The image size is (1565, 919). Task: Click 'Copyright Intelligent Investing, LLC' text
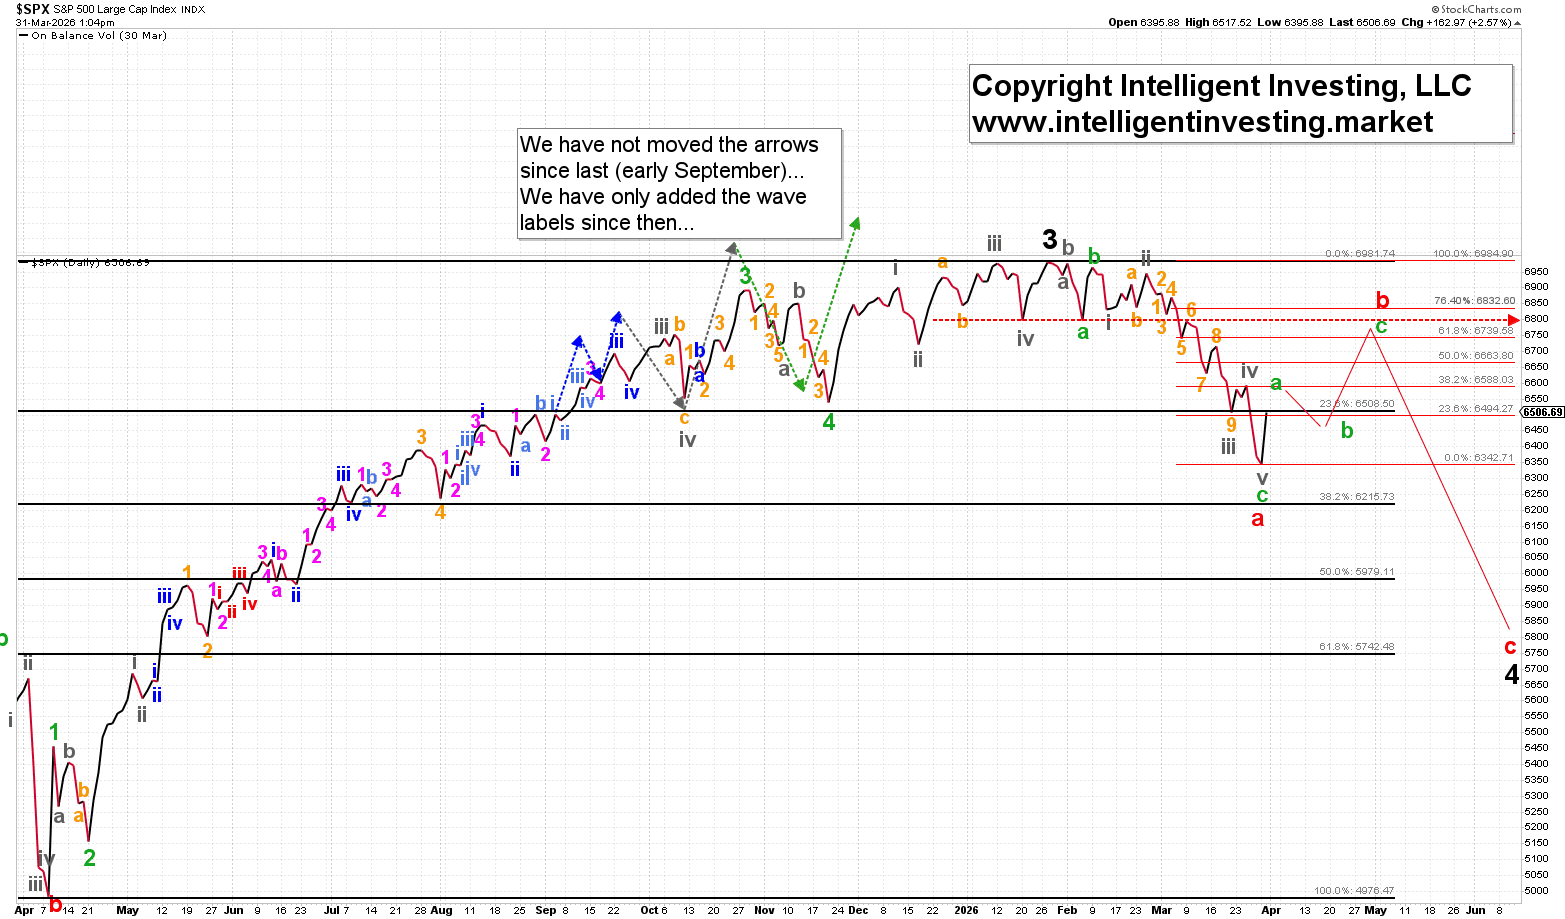point(1221,86)
